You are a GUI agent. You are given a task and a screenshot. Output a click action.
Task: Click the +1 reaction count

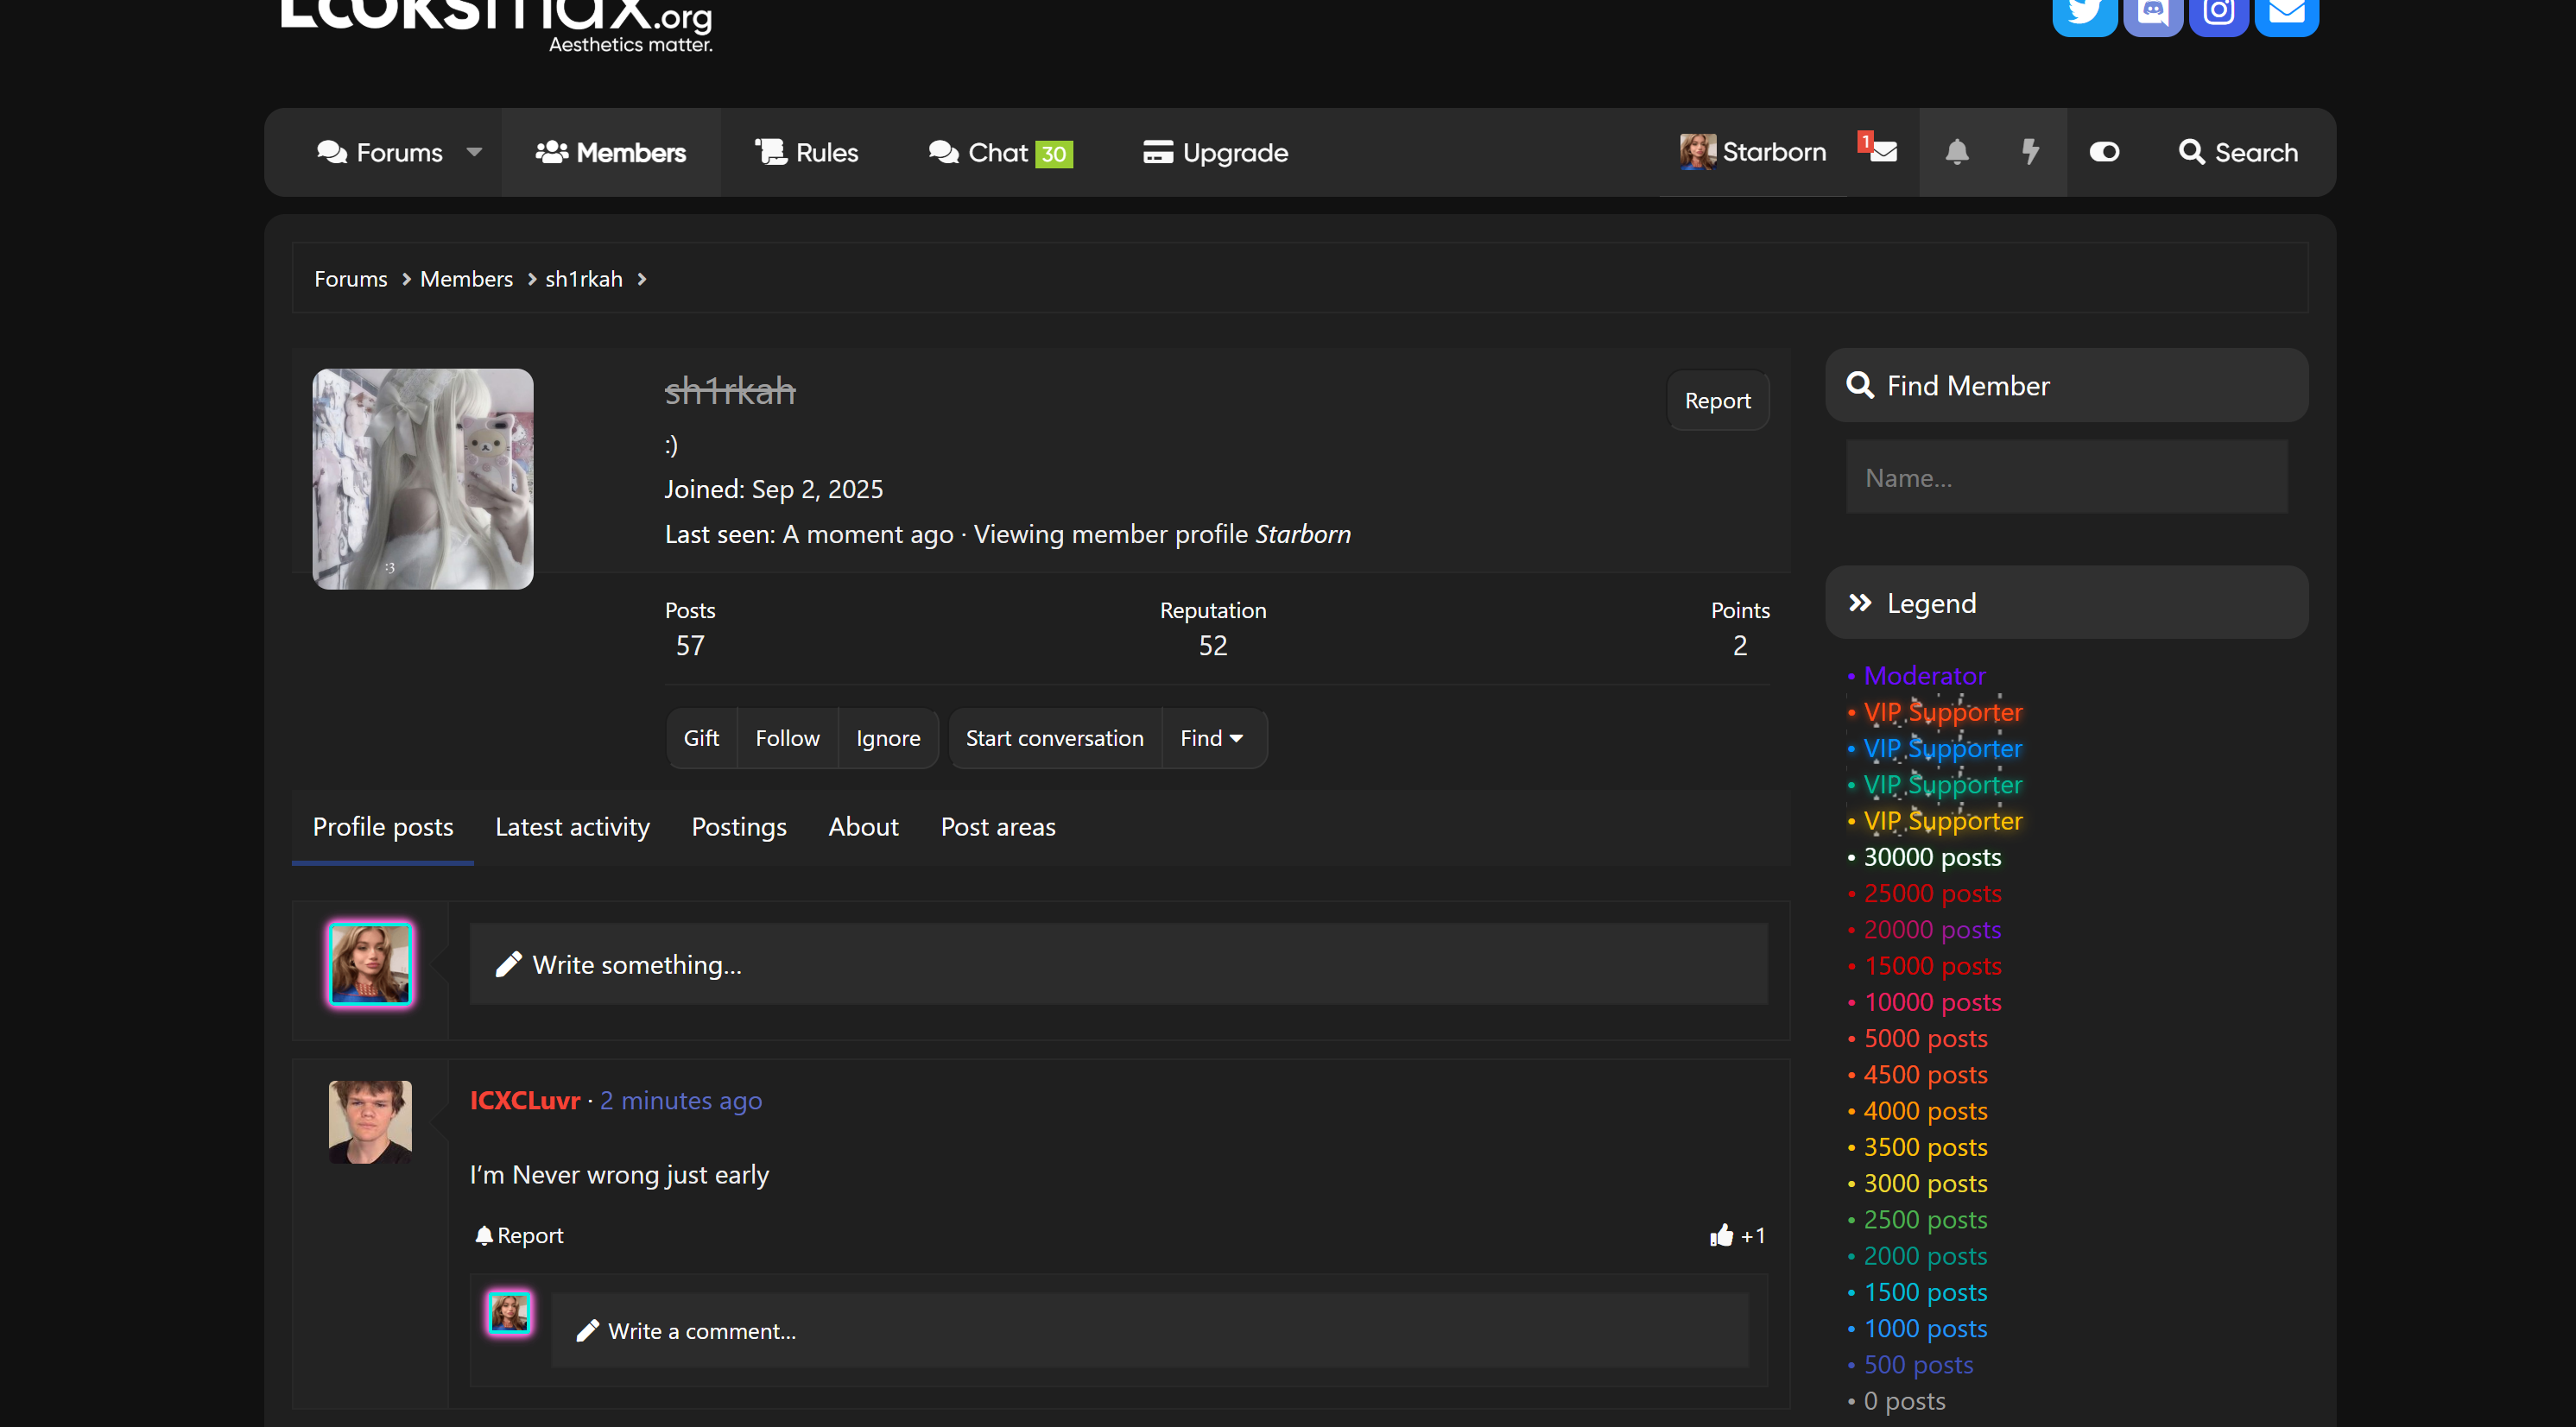[1753, 1235]
